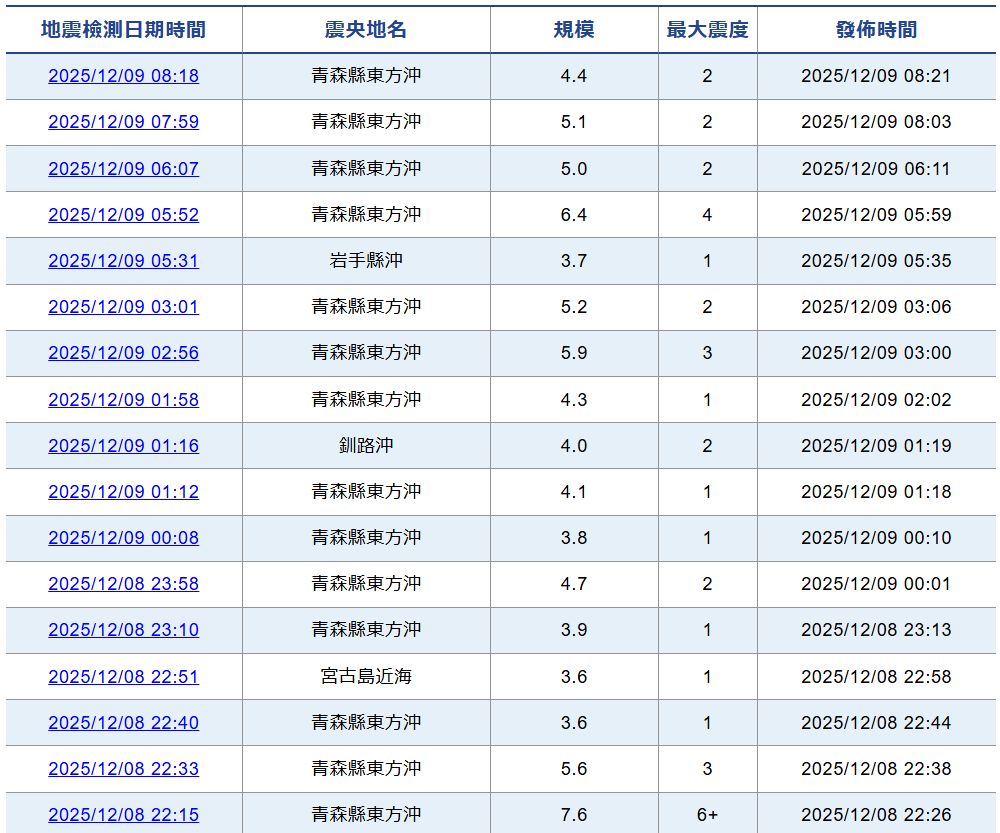Viewport: 1000px width, 833px height.
Task: Open the 2025/12/08 23:10 earthquake report
Action: 124,630
